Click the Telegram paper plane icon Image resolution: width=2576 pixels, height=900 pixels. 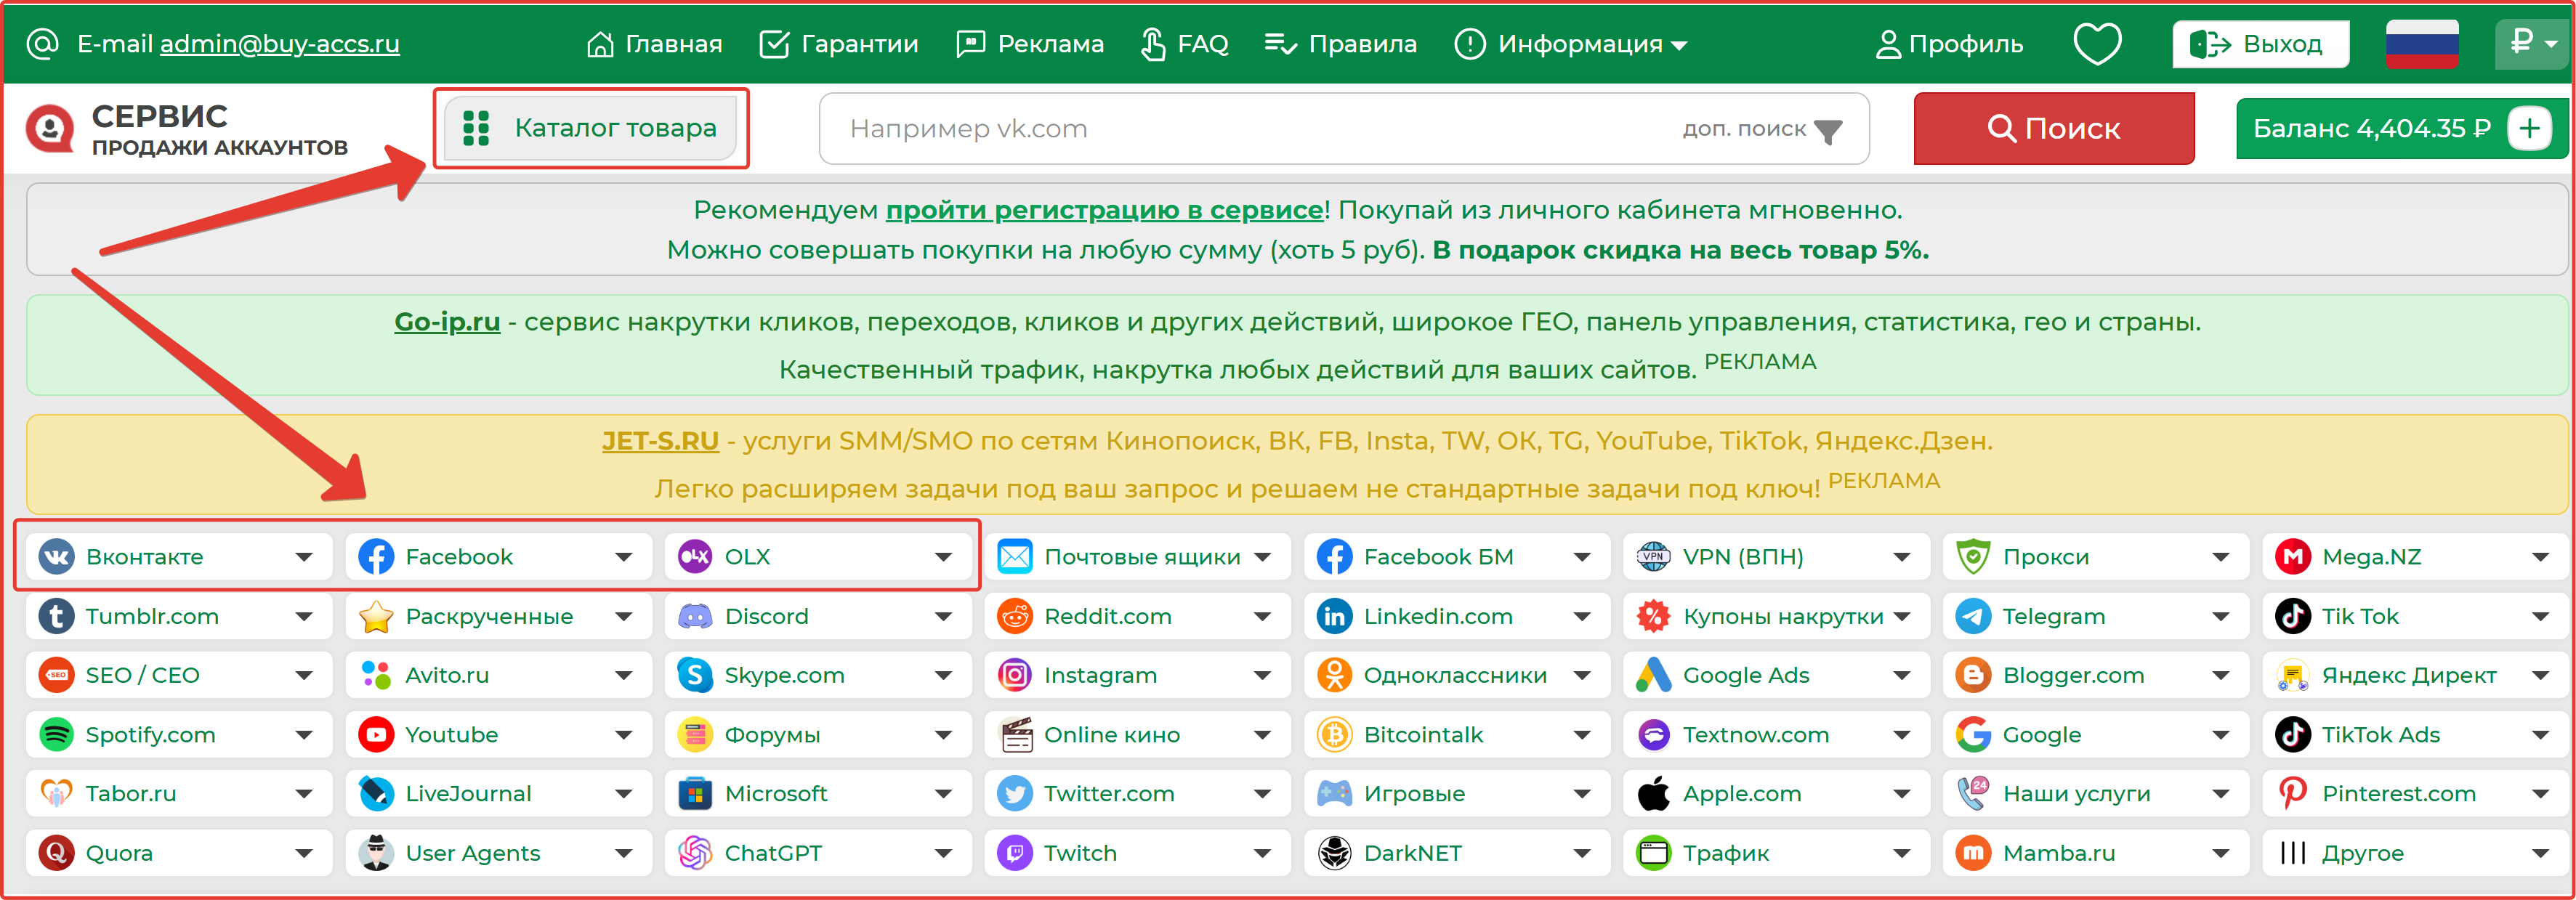[x=1973, y=616]
